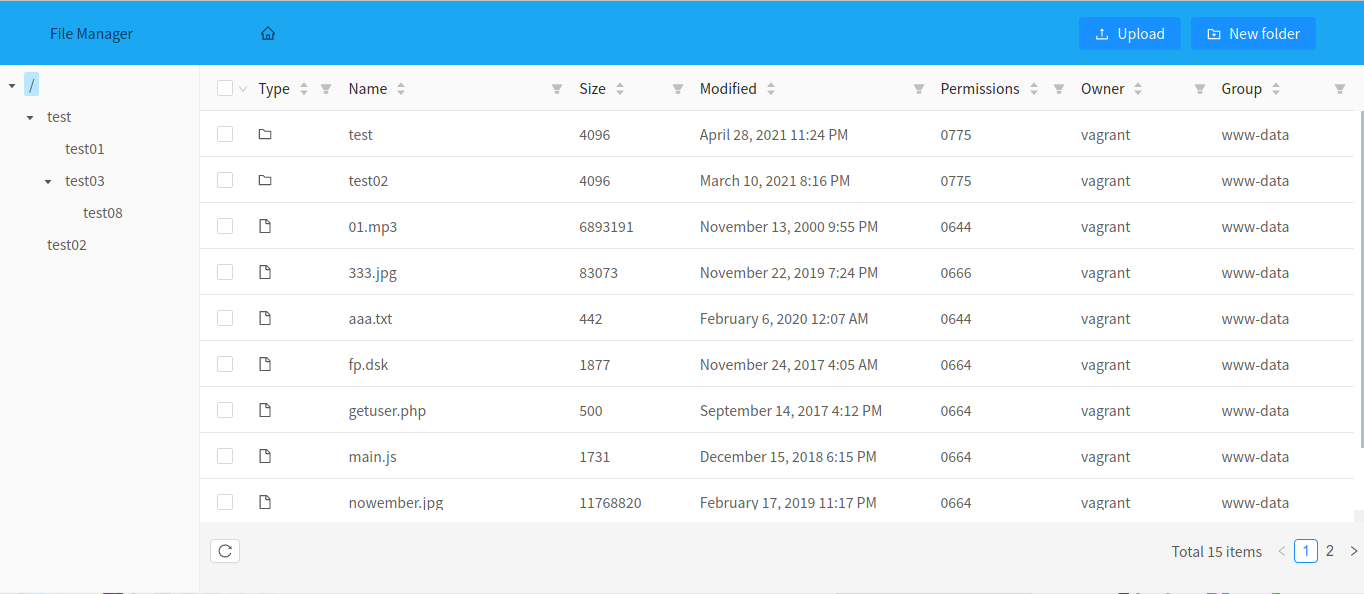Screen dimensions: 1364x594
Task: Open the selection dropdown arrow beside header checkbox
Action: (x=243, y=89)
